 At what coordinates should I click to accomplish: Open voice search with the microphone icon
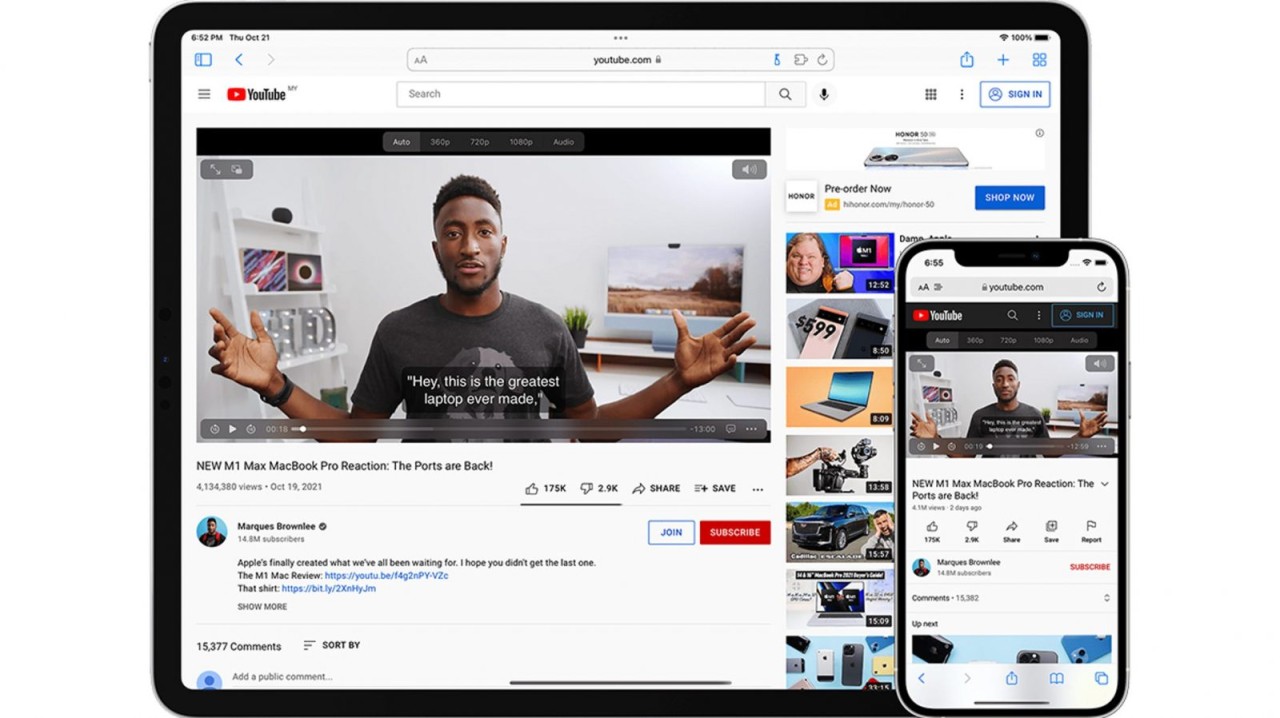pyautogui.click(x=823, y=93)
